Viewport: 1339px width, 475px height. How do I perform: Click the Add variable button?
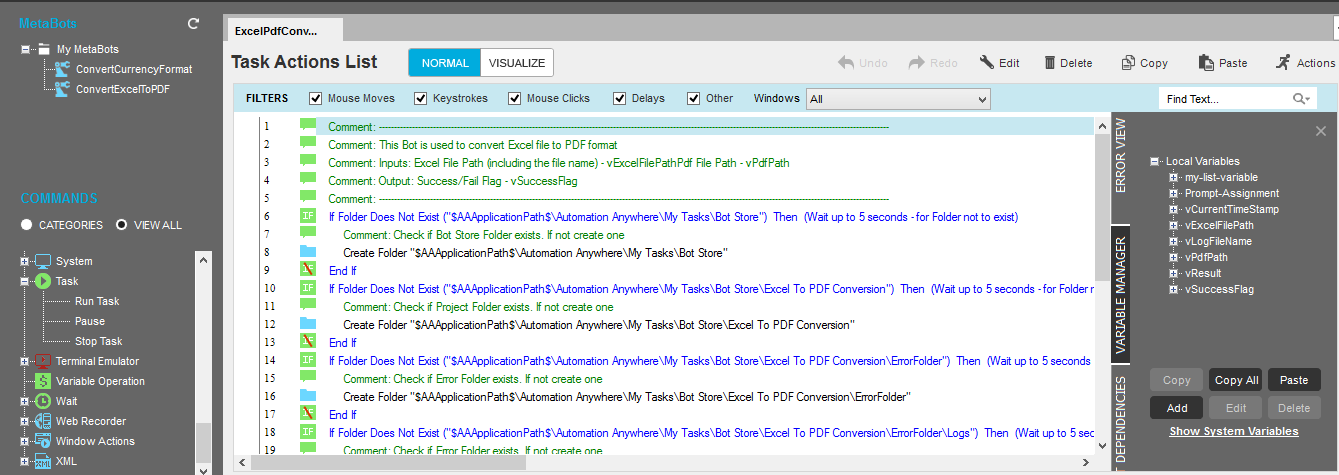pos(1176,407)
